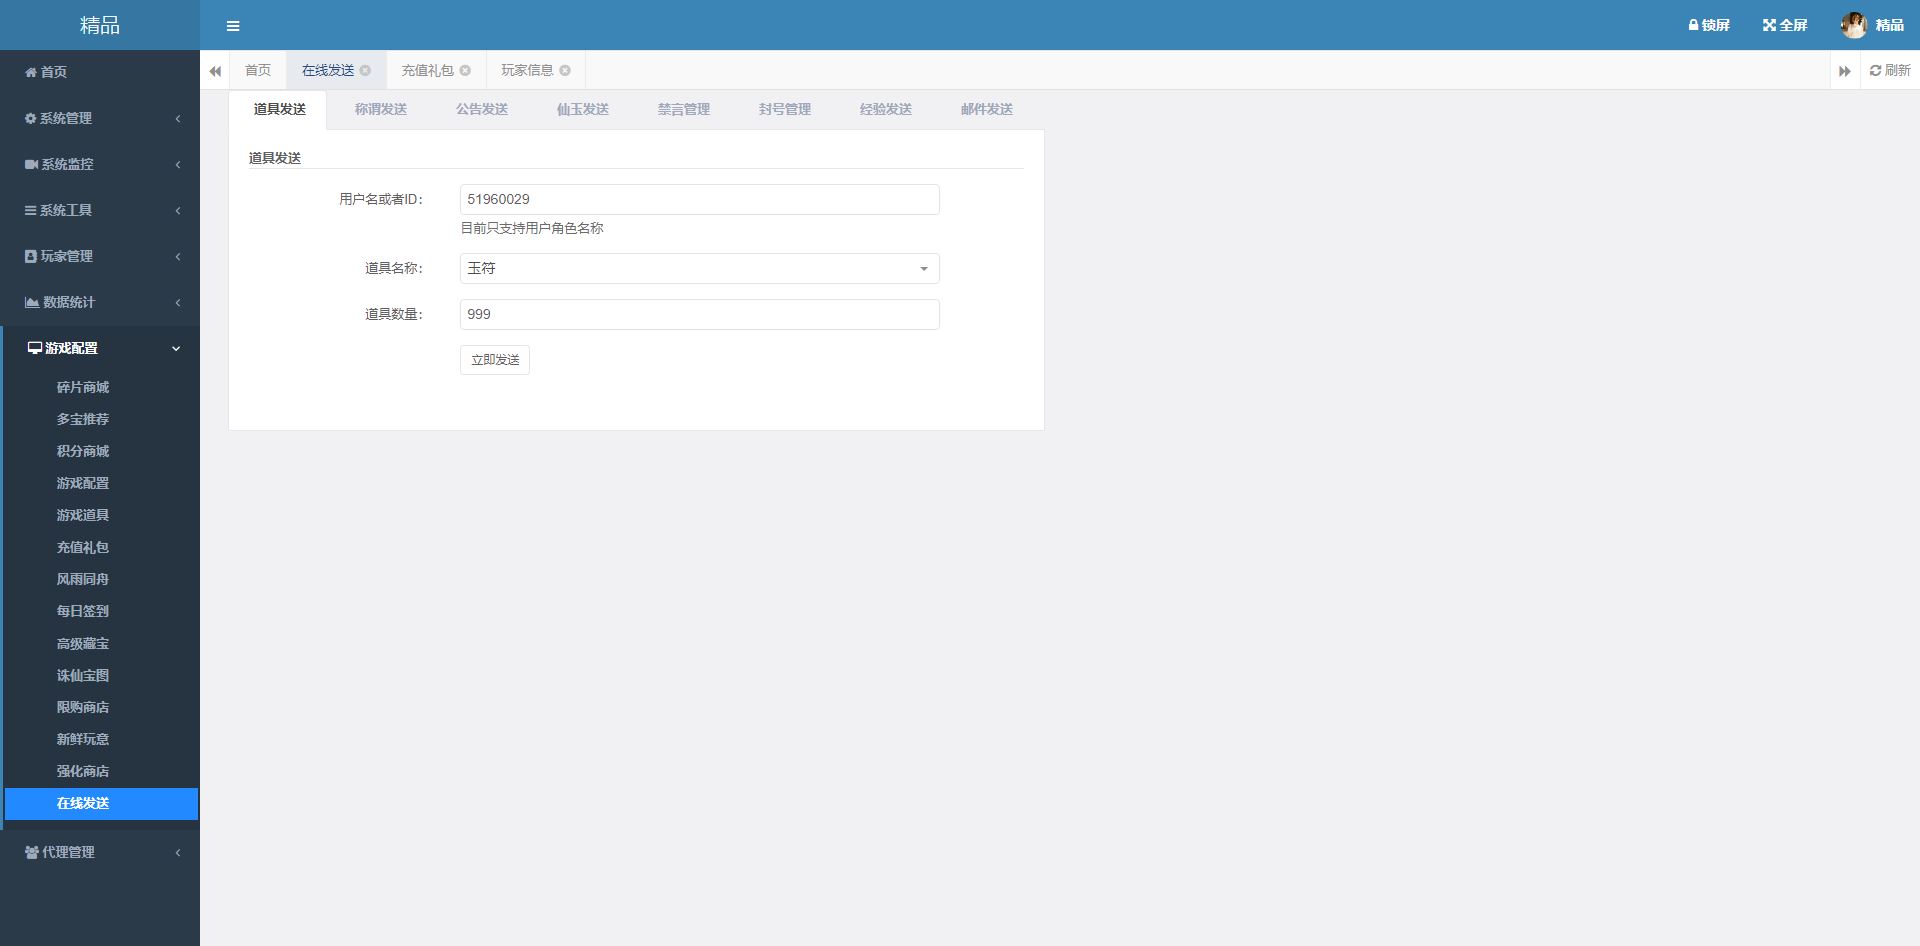The image size is (1920, 946).
Task: Expand the 代理管理 sidebar menu
Action: pos(100,852)
